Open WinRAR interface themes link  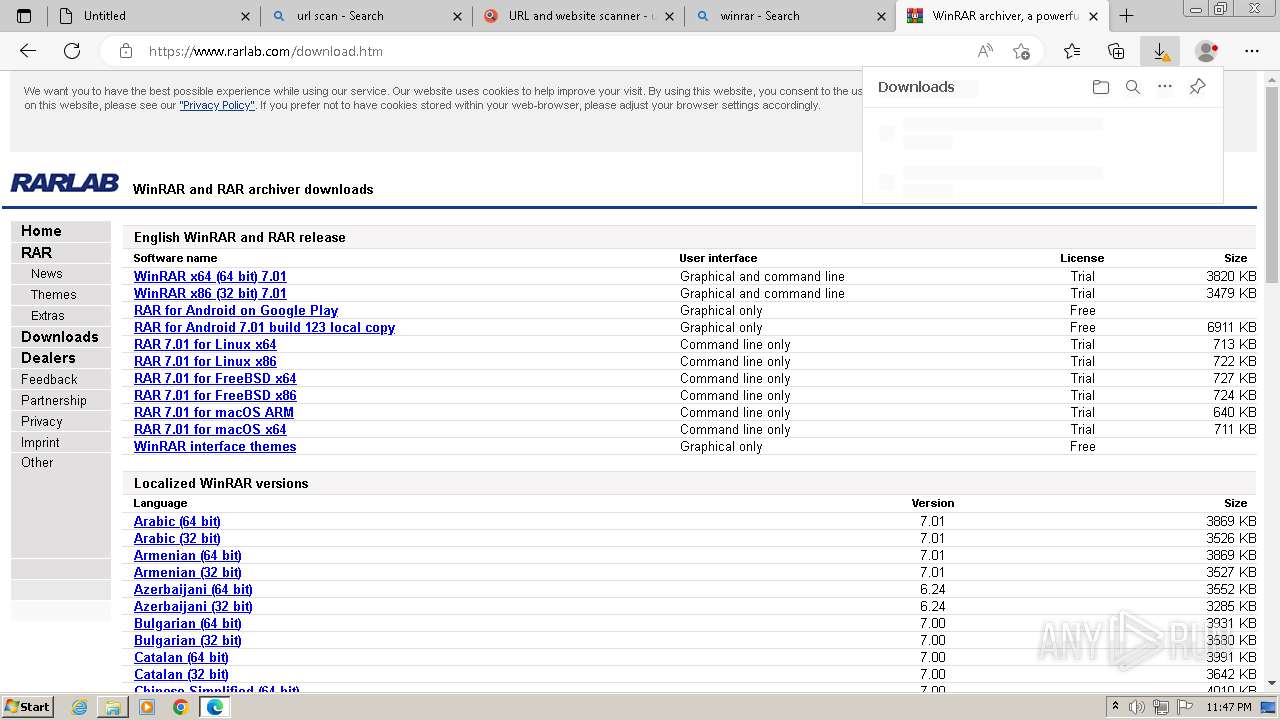tap(215, 447)
